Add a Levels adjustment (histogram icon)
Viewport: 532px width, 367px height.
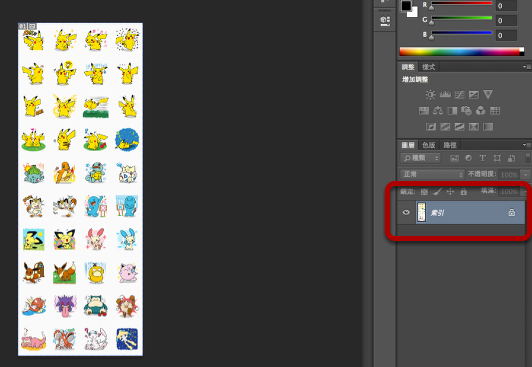click(x=445, y=94)
